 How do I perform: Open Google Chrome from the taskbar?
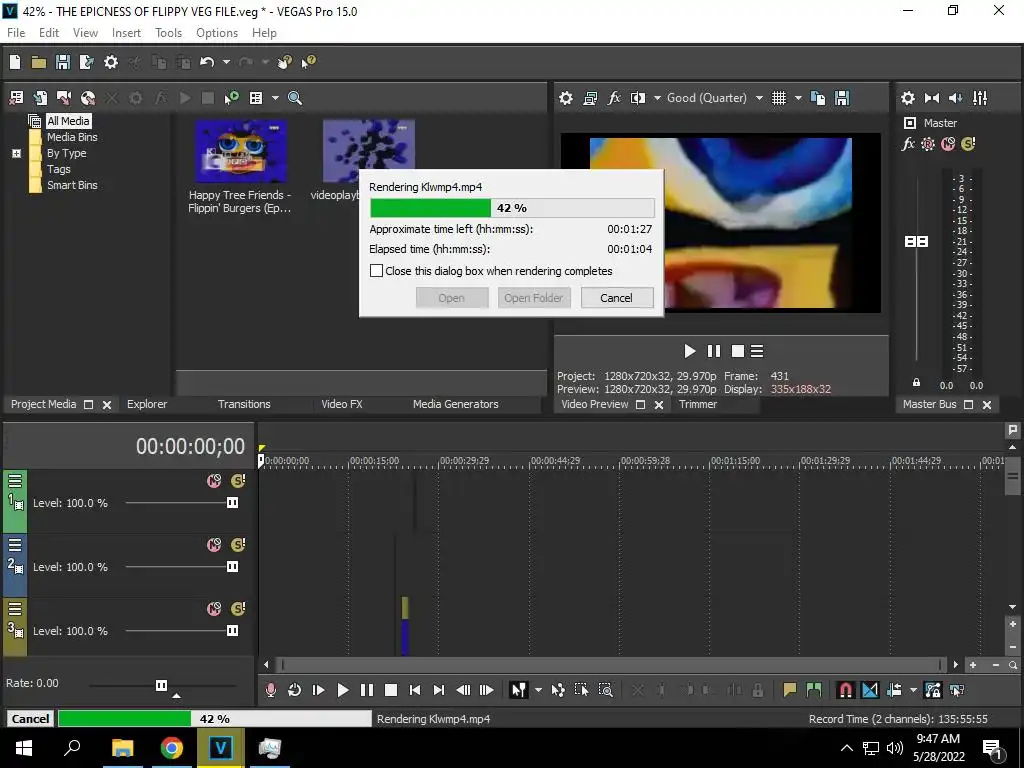pos(172,748)
